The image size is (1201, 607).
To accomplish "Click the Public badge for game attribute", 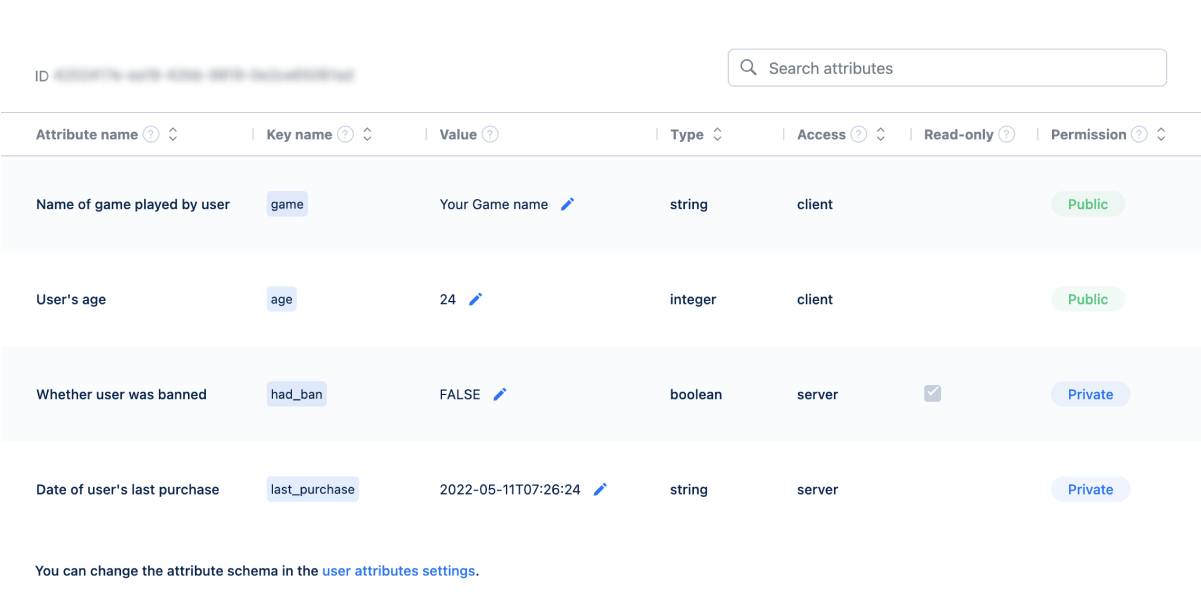I will (x=1087, y=204).
